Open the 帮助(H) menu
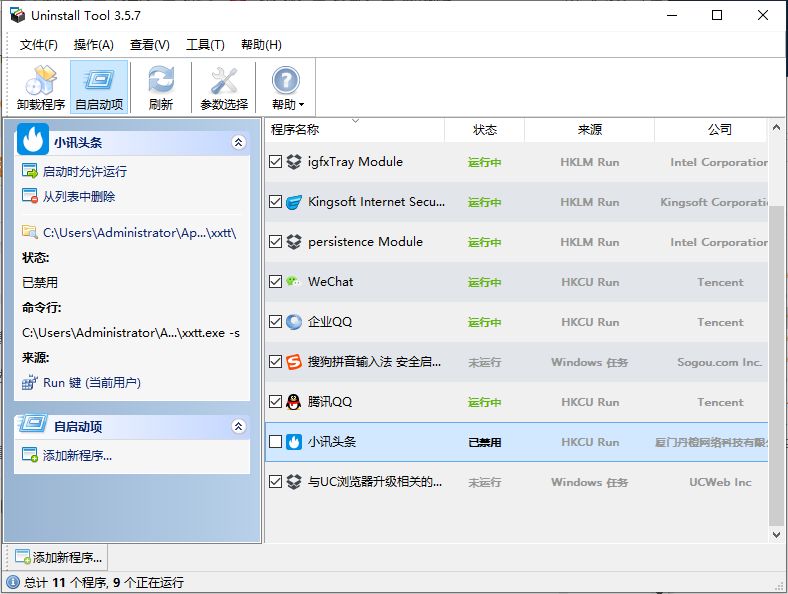Image resolution: width=788 pixels, height=594 pixels. coord(261,45)
